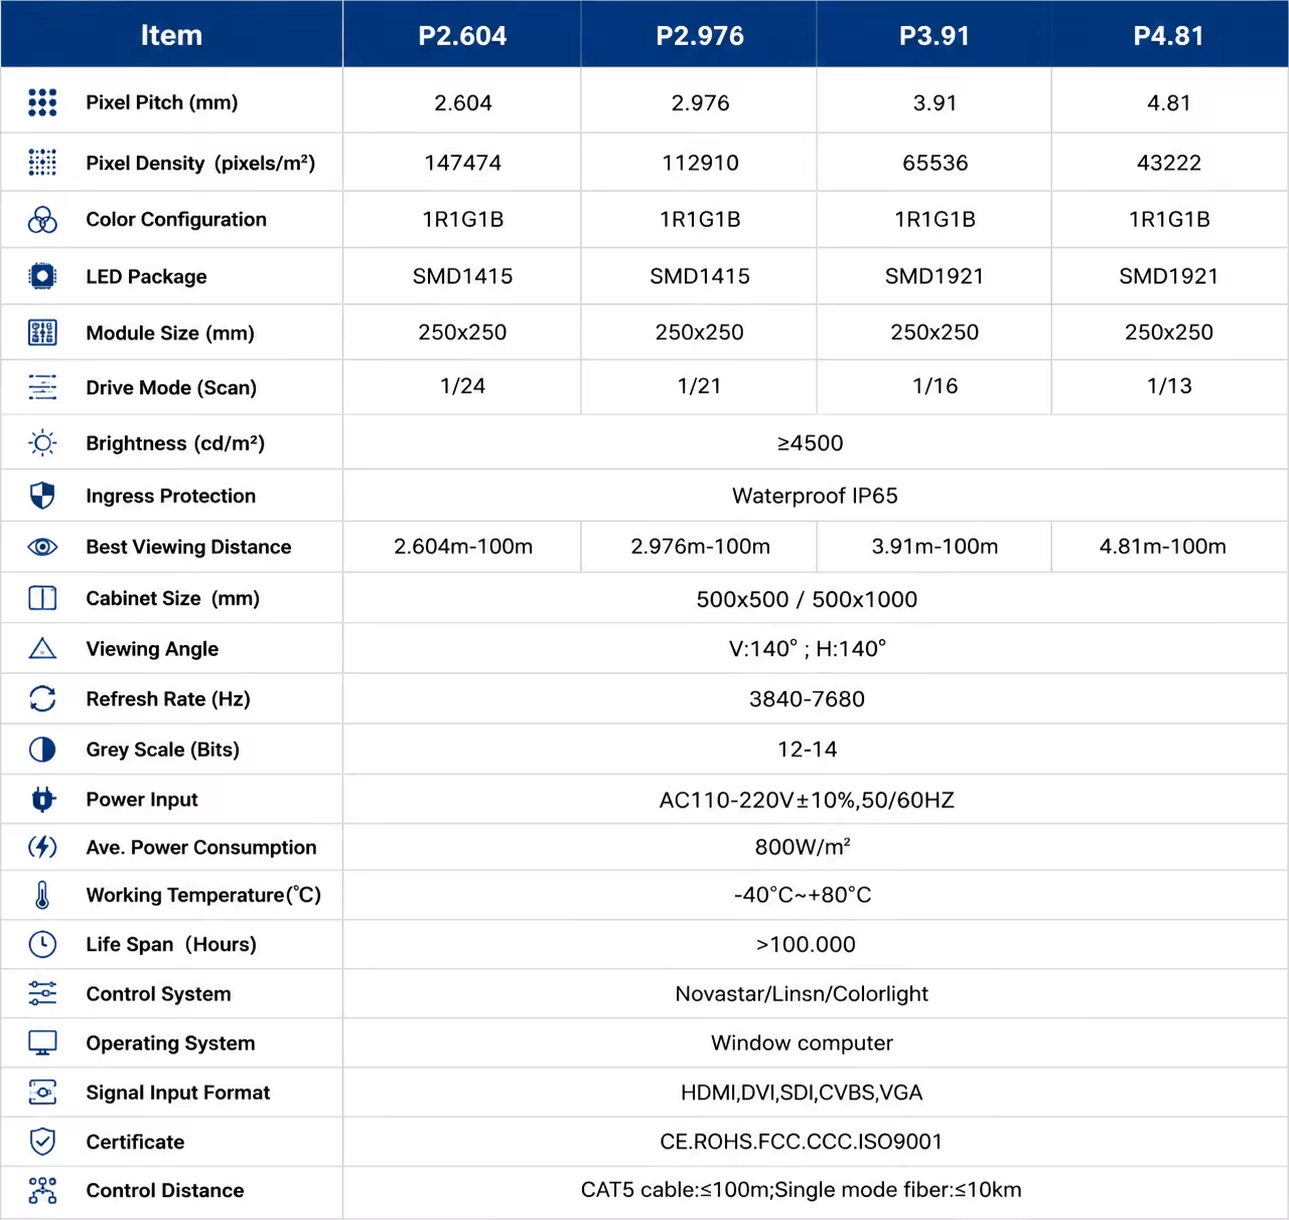
Task: Click the Operating System monitor icon
Action: tap(42, 1043)
